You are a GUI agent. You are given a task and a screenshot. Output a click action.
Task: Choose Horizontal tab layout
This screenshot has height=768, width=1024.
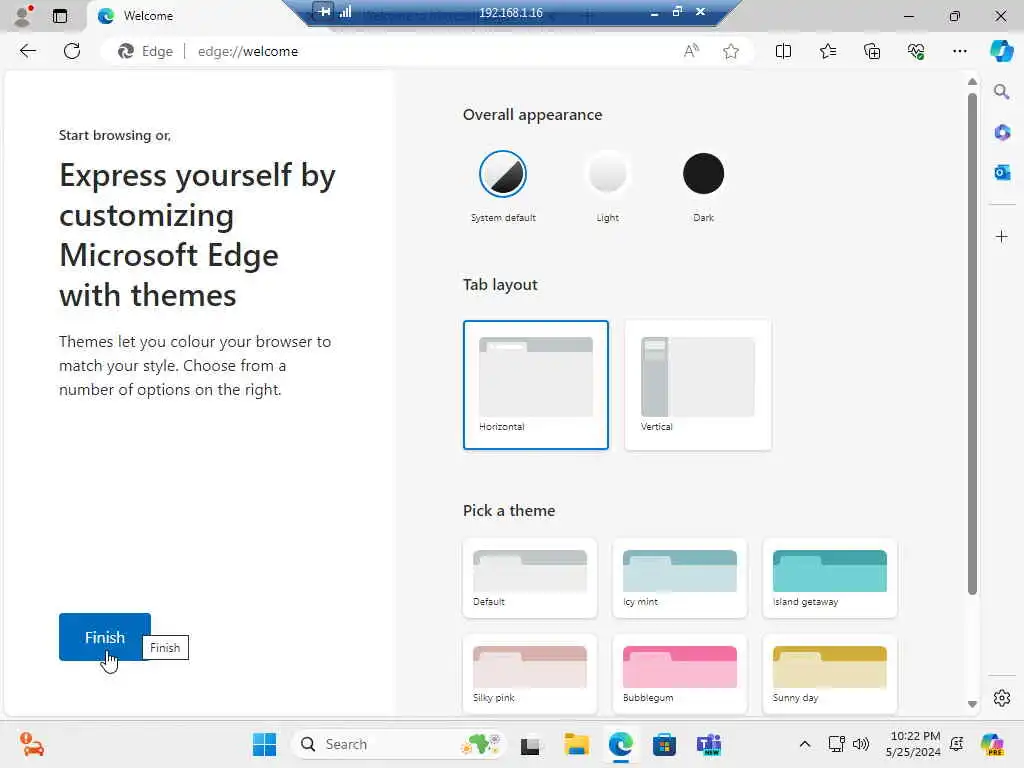(x=536, y=385)
